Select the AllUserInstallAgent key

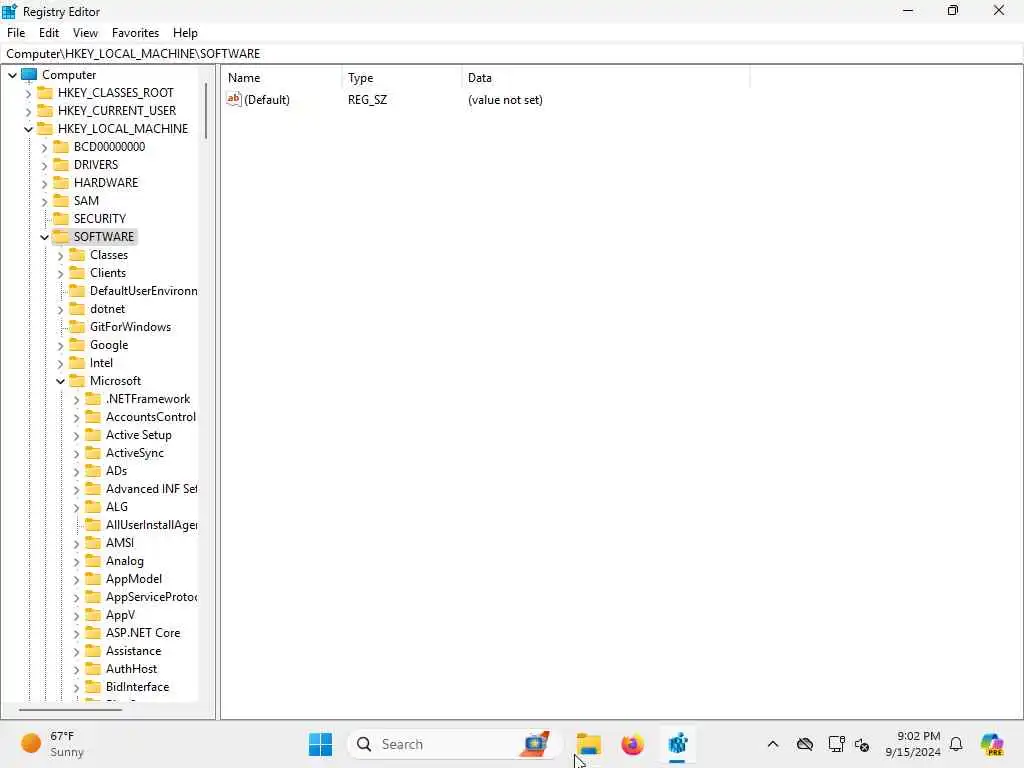pos(152,524)
